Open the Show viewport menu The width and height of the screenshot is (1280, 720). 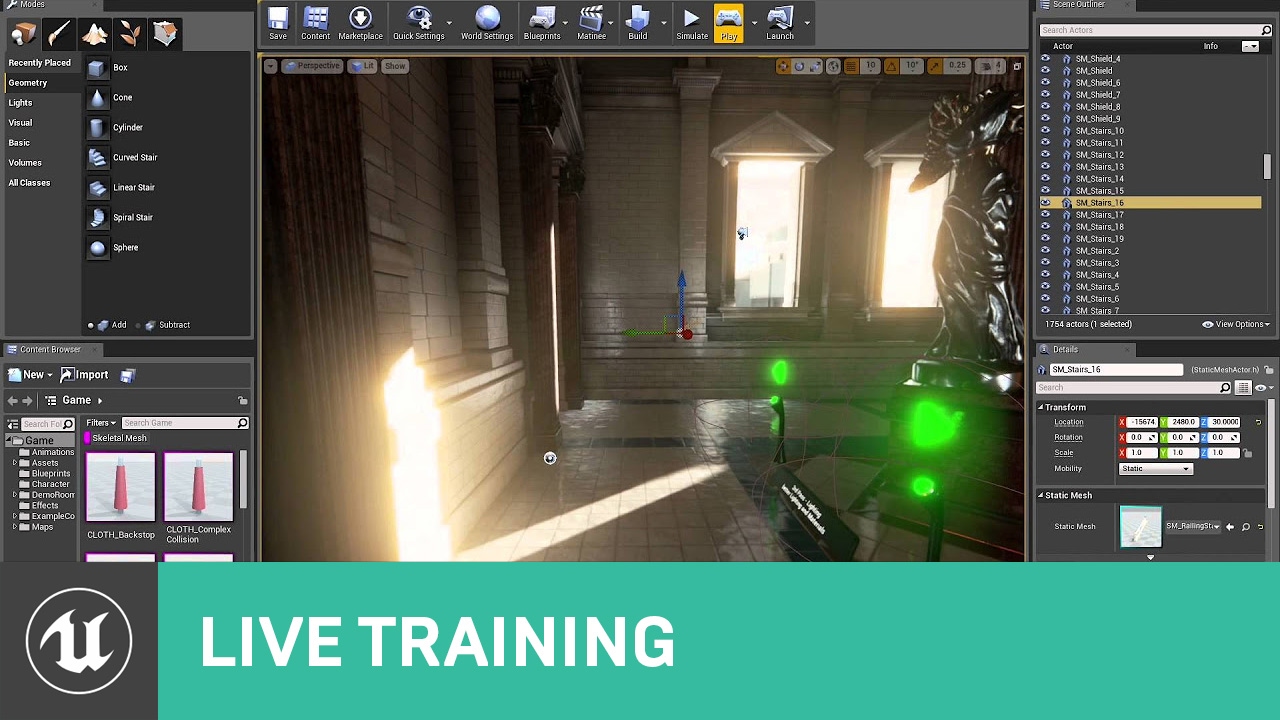(x=395, y=66)
